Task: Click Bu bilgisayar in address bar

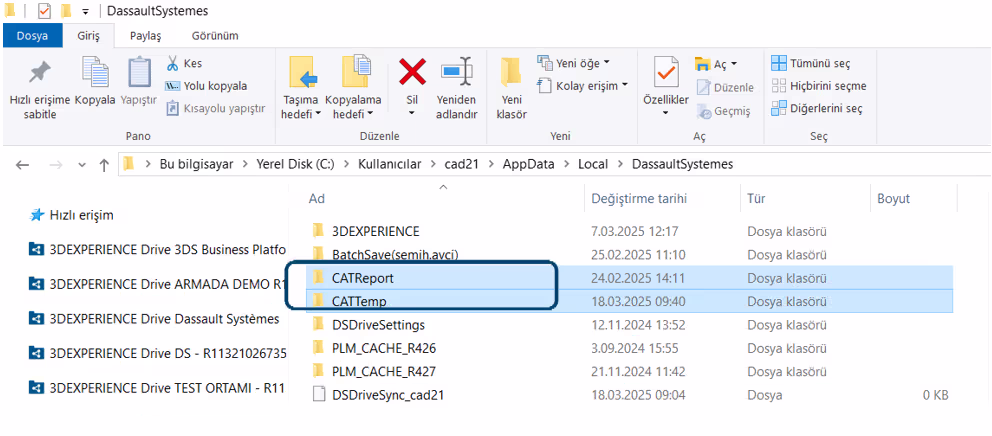Action: pos(196,165)
